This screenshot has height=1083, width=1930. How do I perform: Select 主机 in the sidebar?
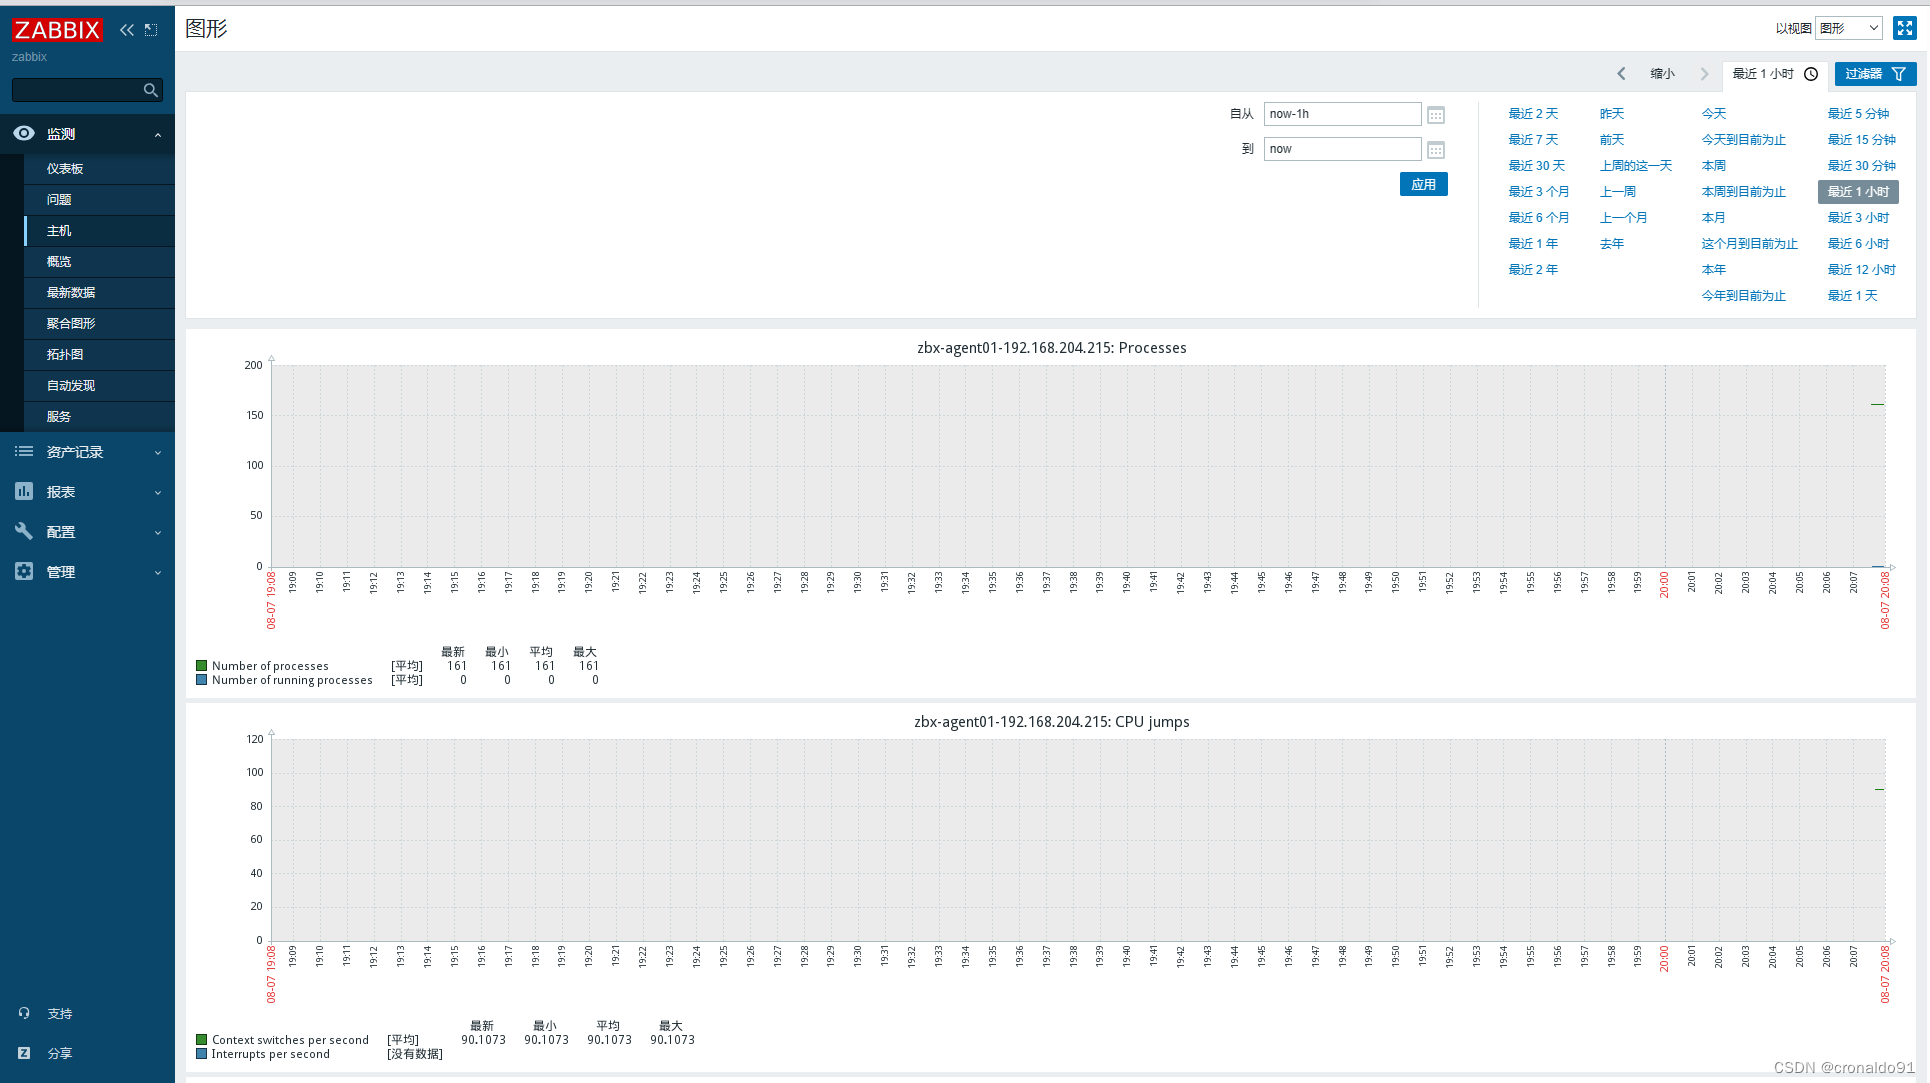tap(59, 231)
